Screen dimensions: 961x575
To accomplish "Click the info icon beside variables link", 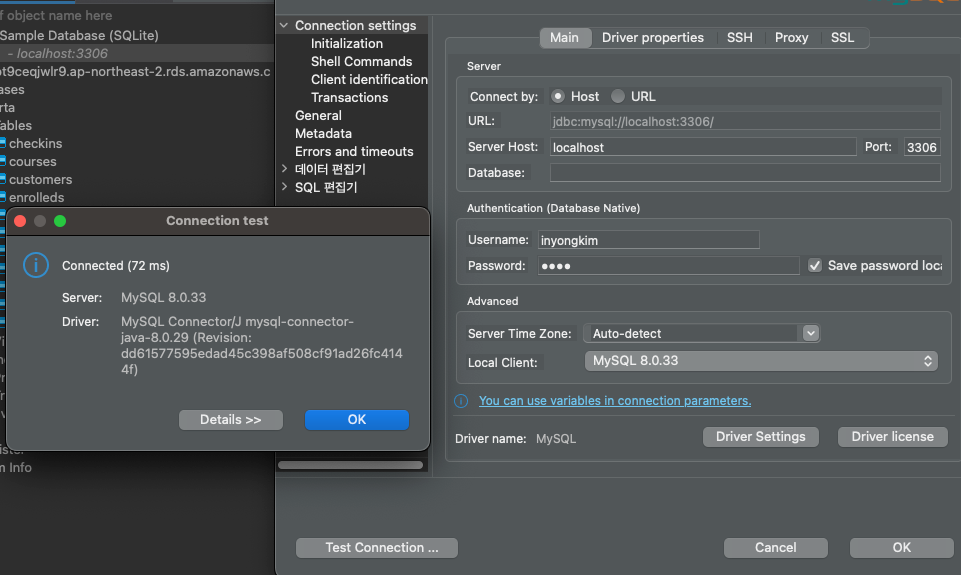I will pyautogui.click(x=461, y=401).
